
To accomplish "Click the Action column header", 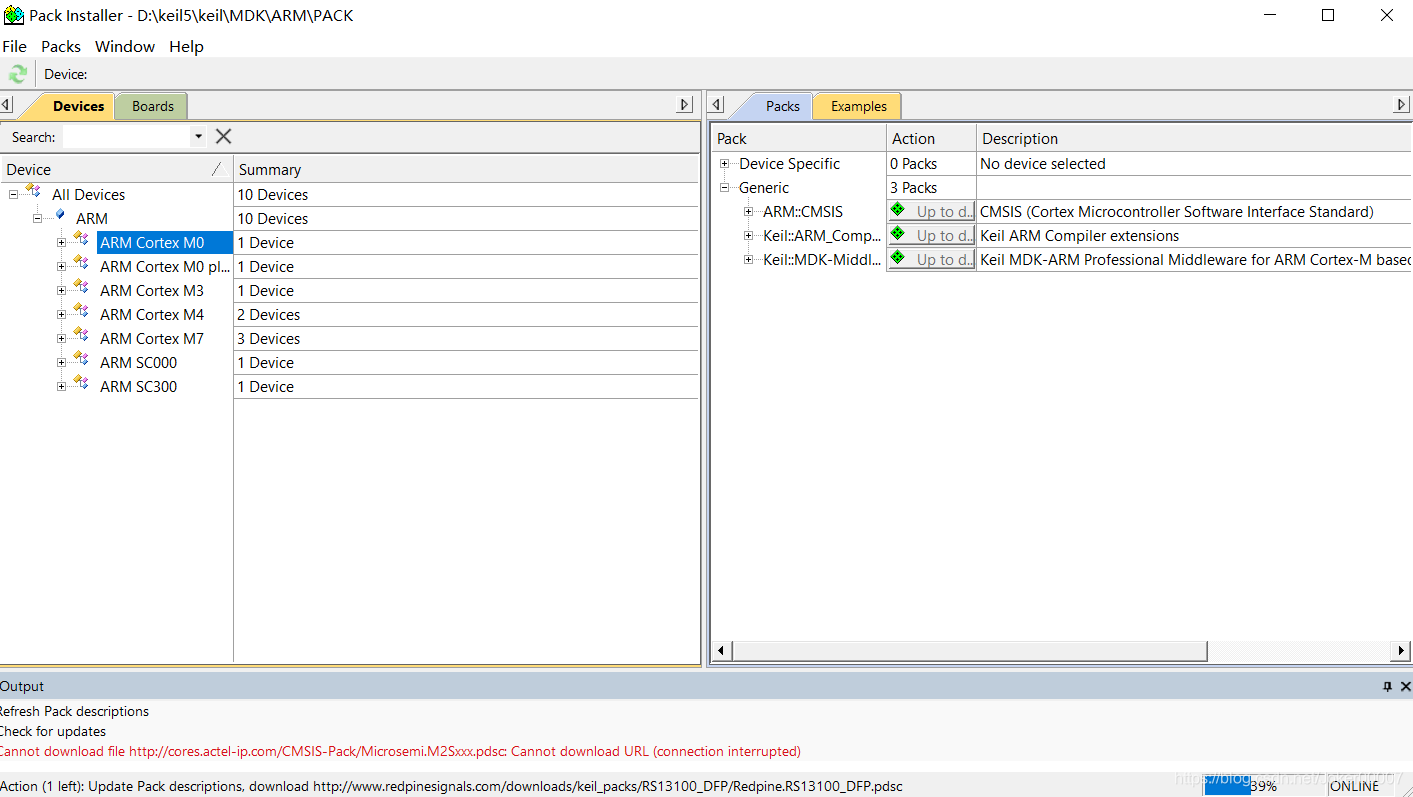I will click(931, 138).
